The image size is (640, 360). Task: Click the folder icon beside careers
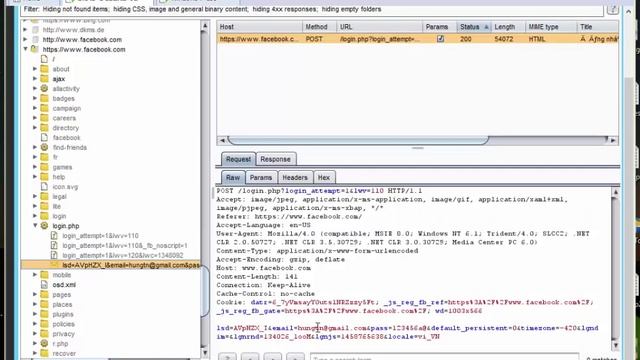(44, 118)
